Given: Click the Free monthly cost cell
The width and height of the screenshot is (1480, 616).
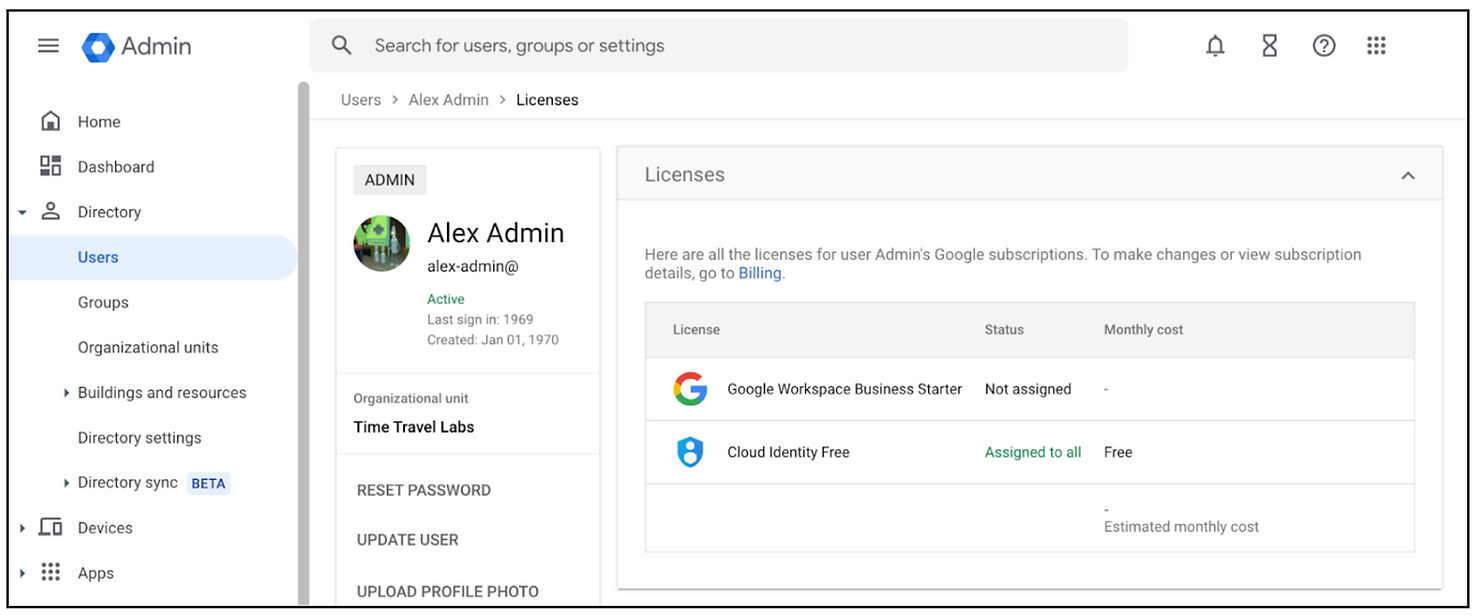Looking at the screenshot, I should pos(1118,452).
